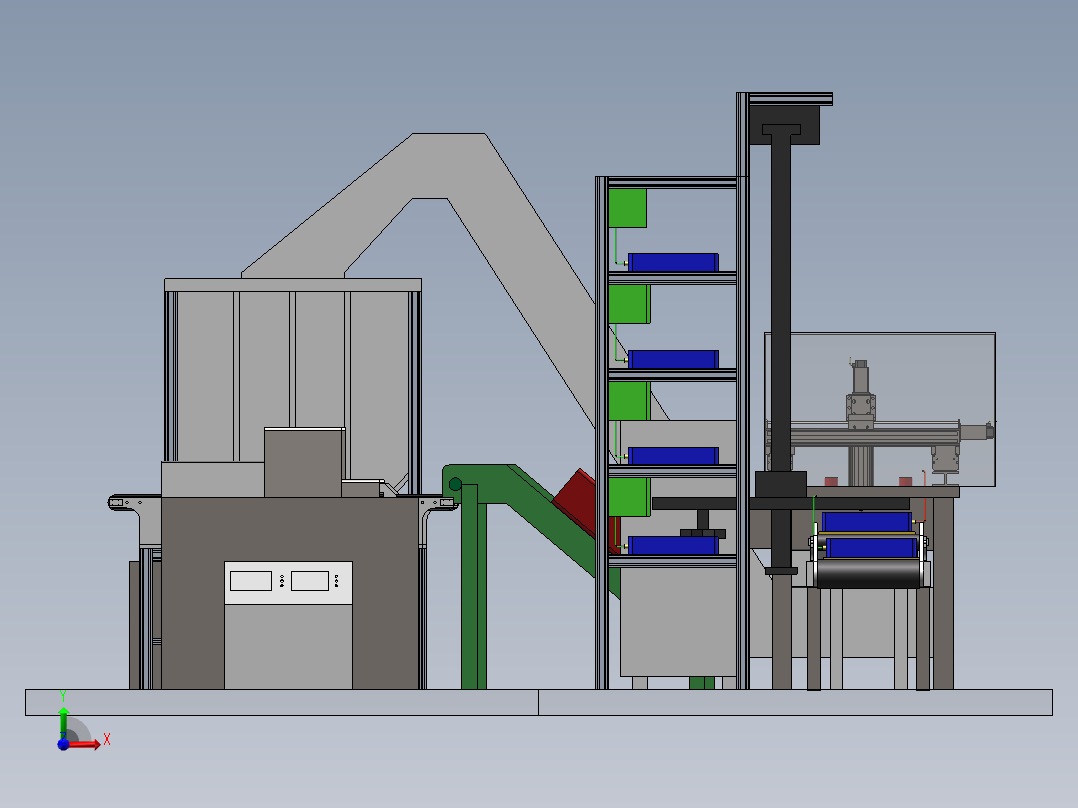
Task: Select the topmost blue tray in the rack
Action: [x=673, y=262]
